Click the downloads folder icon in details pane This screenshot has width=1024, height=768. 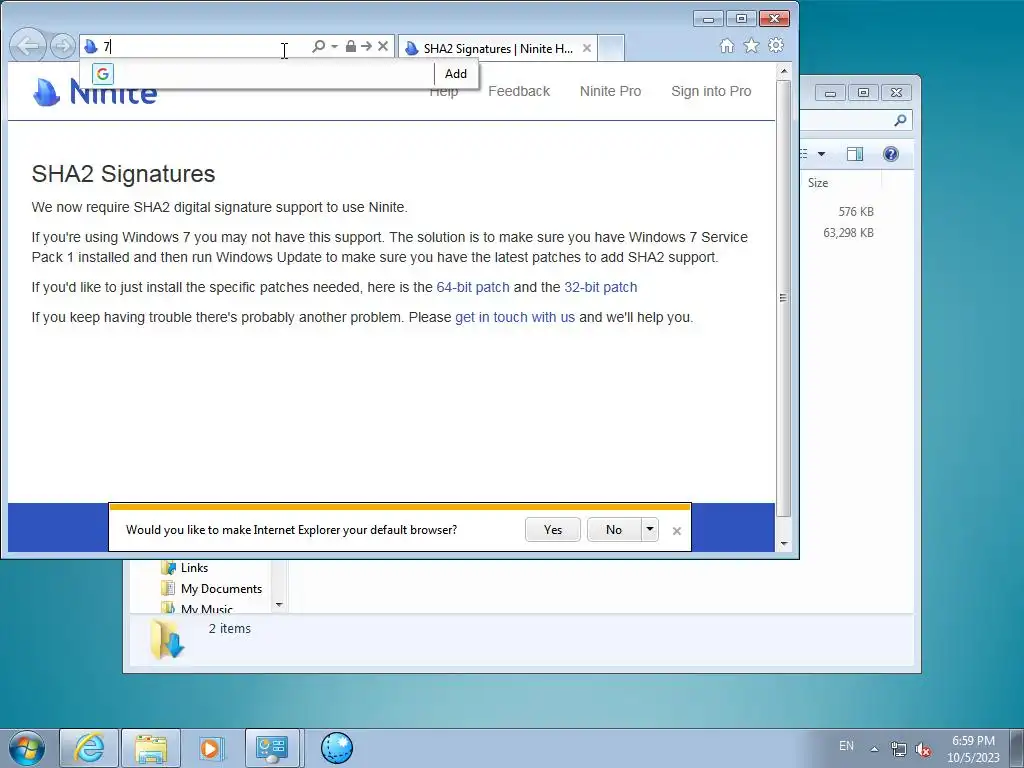coord(167,639)
